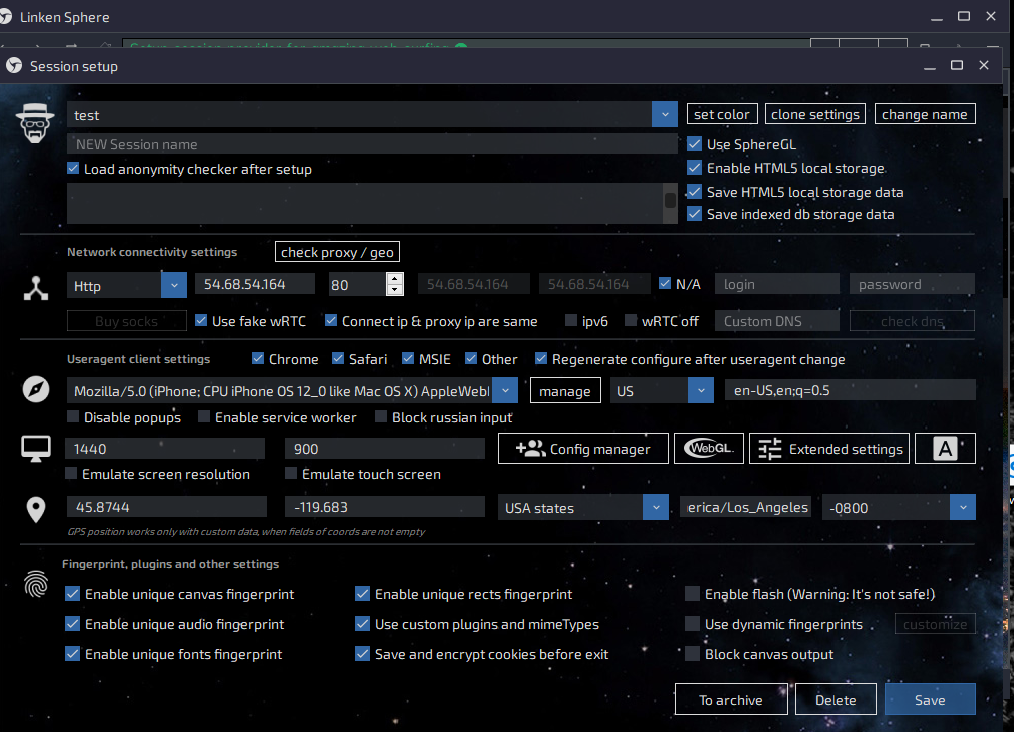Click the Heisenberg session avatar icon
This screenshot has height=732, width=1014.
coord(35,123)
